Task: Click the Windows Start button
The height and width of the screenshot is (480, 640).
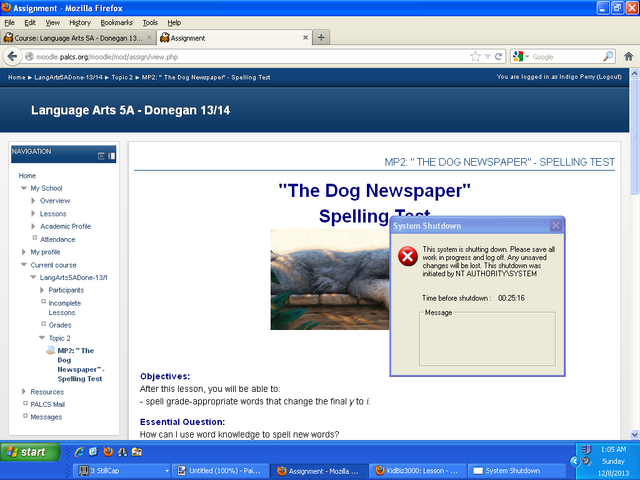Action: [30, 452]
